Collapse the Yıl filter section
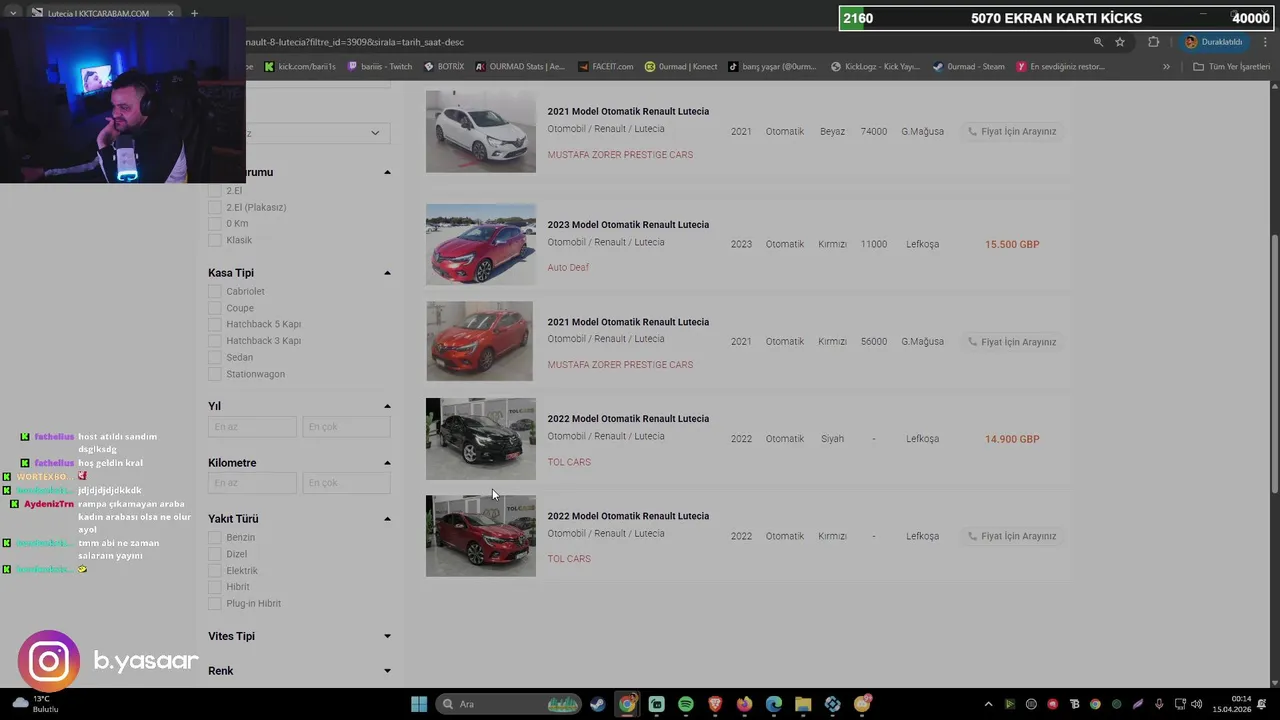The image size is (1280, 720). click(x=387, y=406)
